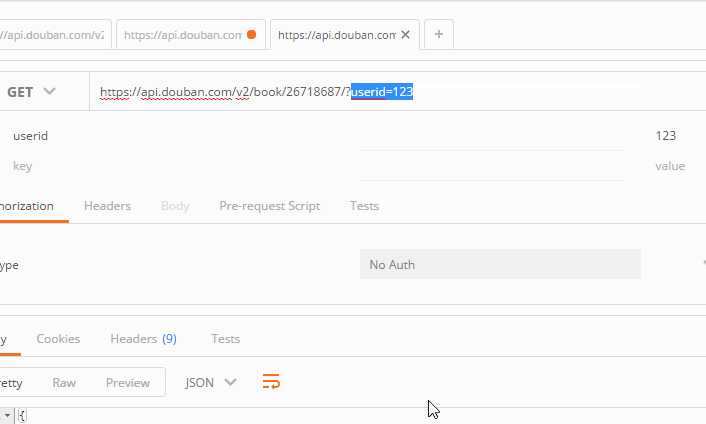
Task: Open response Headers (9) tab
Action: [x=143, y=339]
